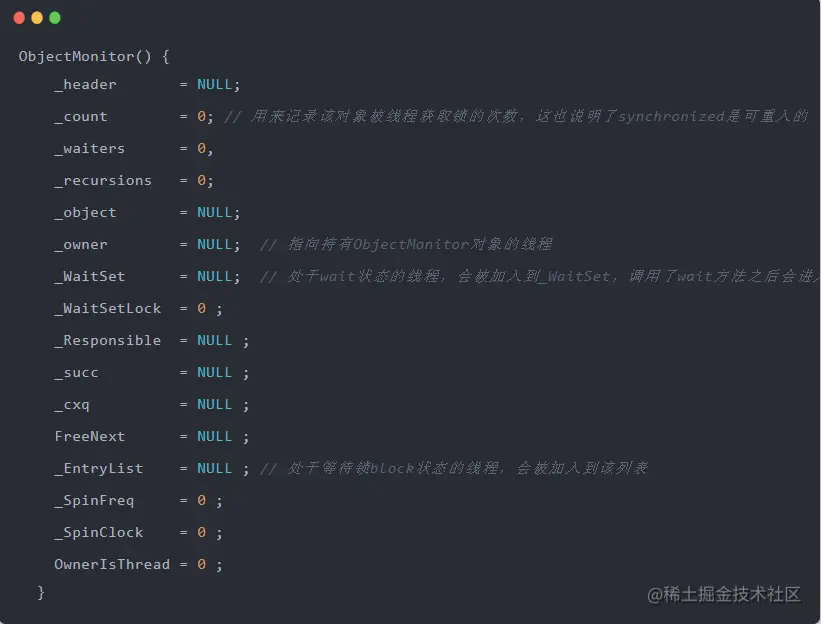Click the green maximize dot
821x624 pixels.
tap(55, 18)
